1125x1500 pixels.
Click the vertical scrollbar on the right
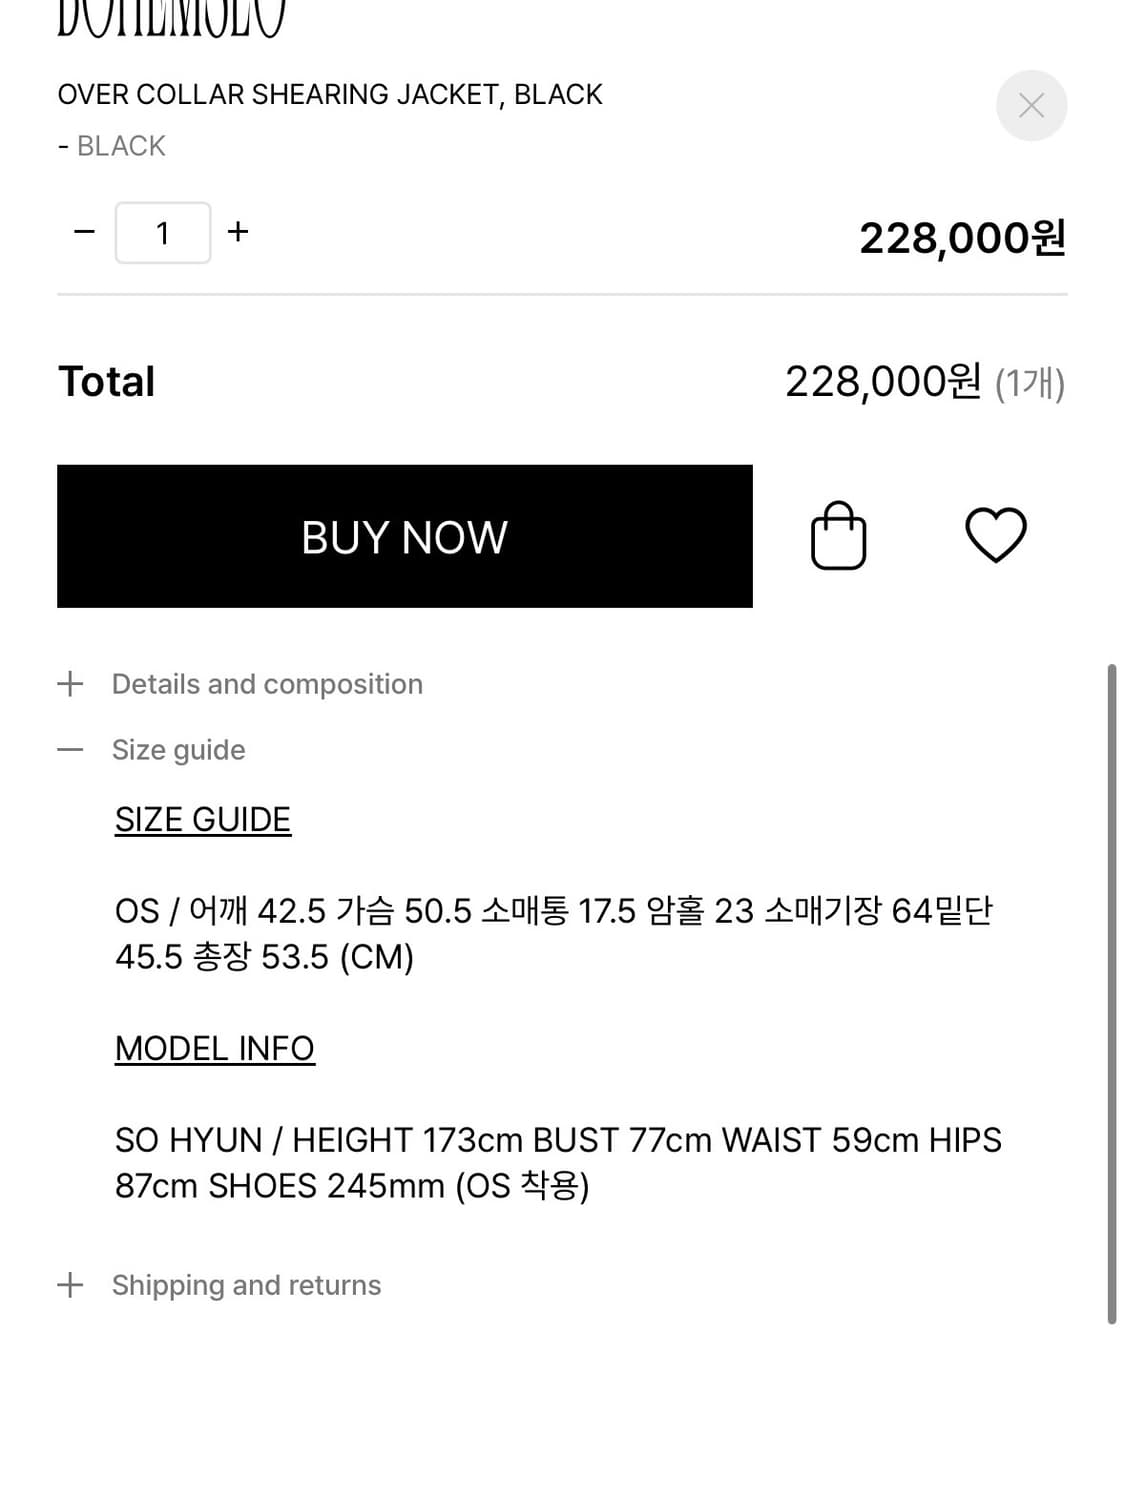1111,993
